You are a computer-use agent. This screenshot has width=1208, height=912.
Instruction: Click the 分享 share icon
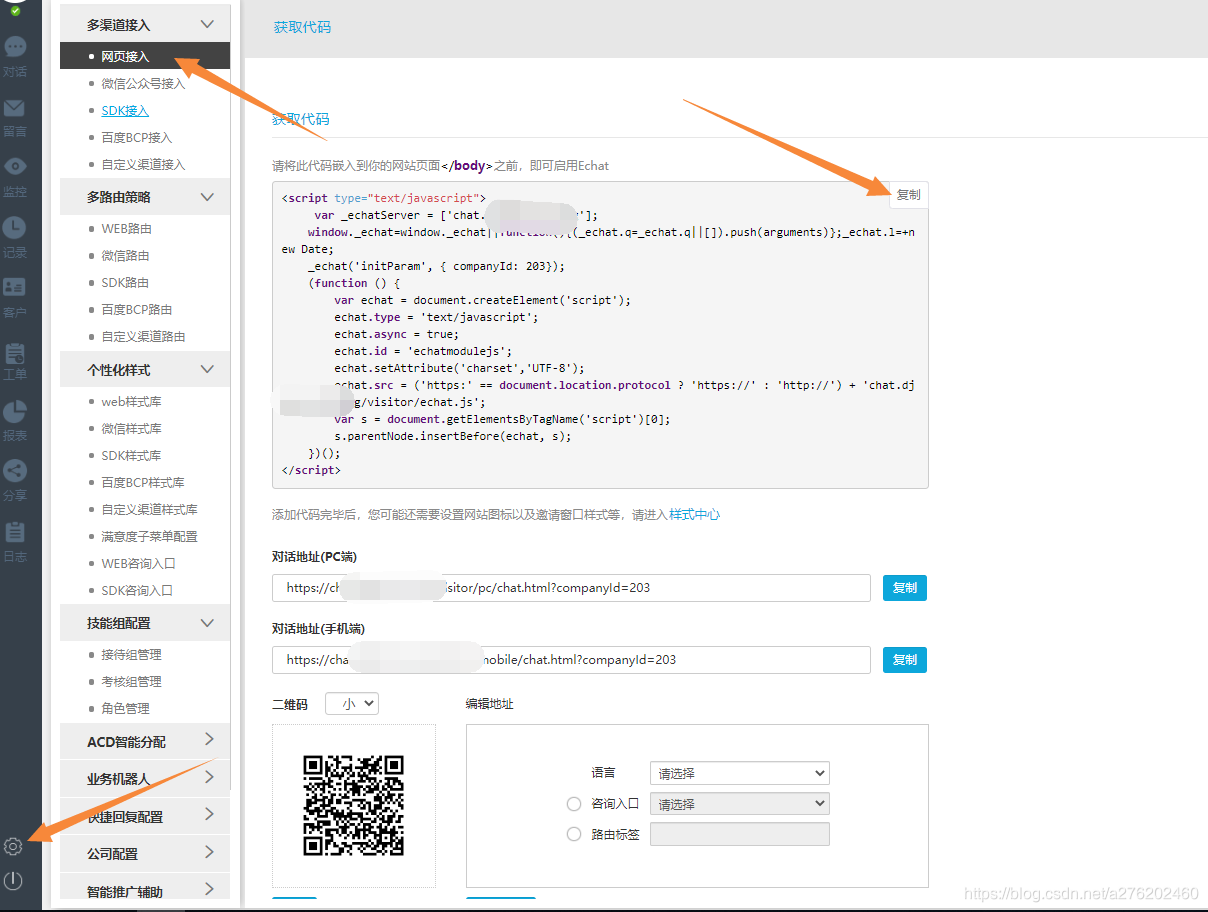click(x=15, y=471)
